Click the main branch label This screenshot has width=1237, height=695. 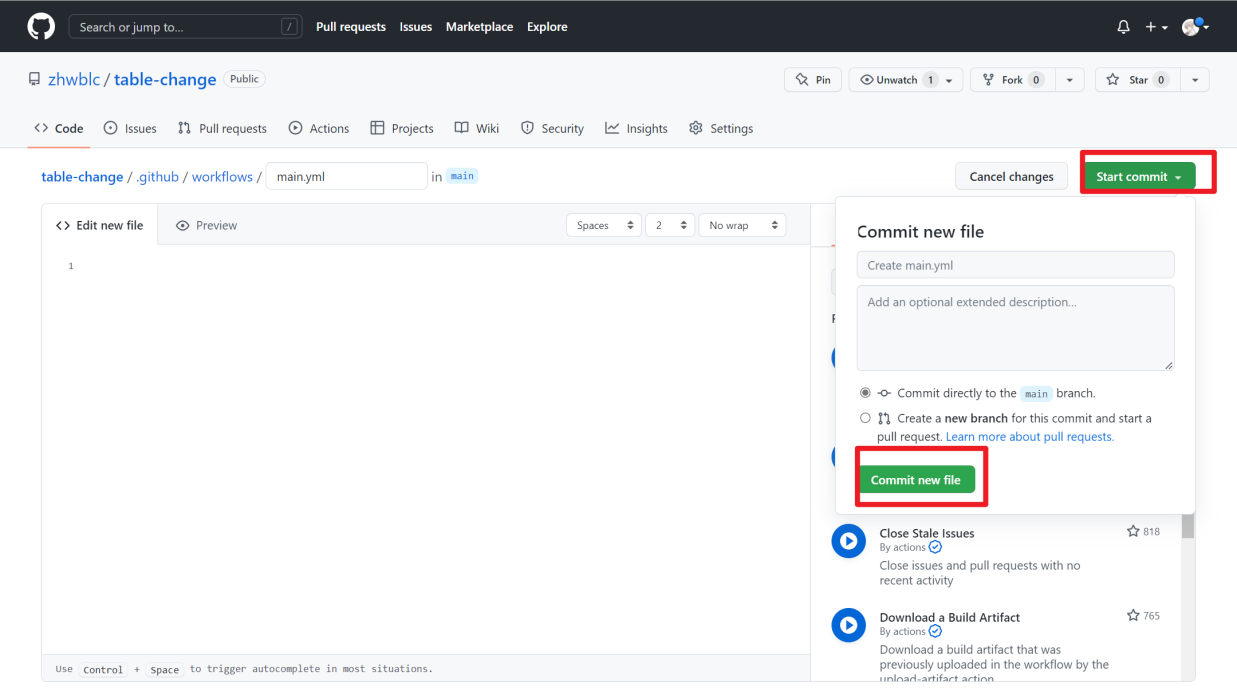tap(462, 176)
